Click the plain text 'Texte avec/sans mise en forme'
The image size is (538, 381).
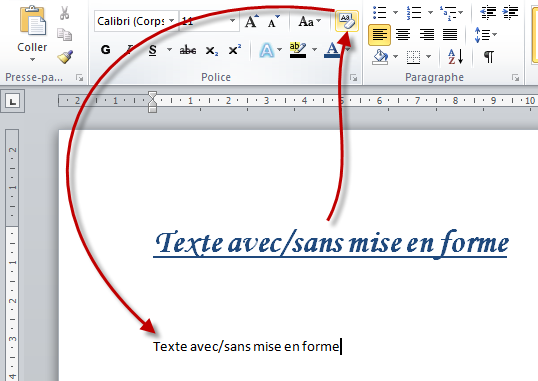pyautogui.click(x=246, y=347)
